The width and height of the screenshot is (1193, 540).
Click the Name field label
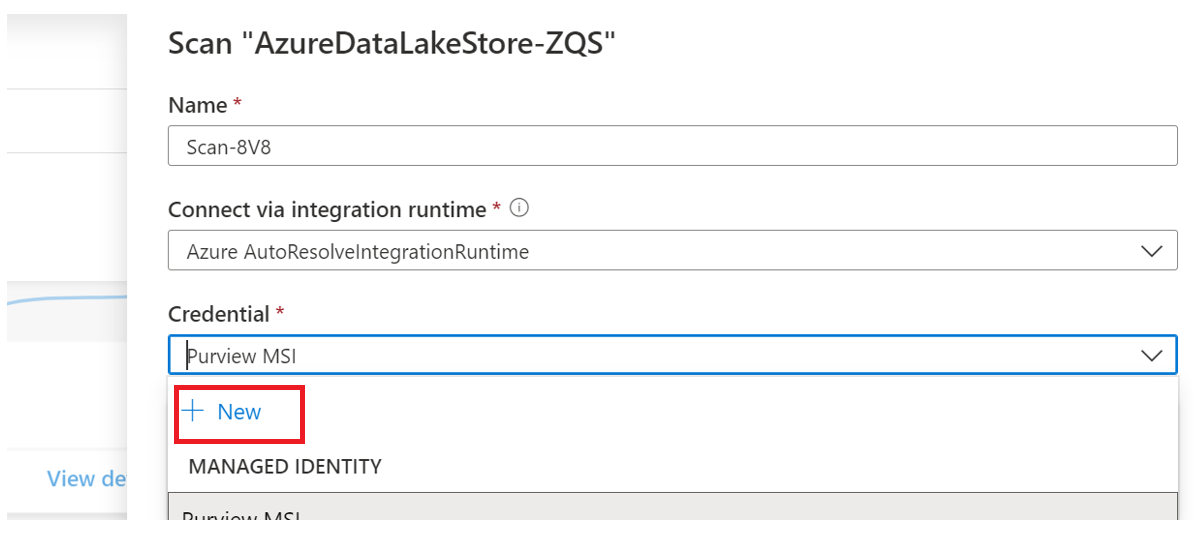click(x=198, y=105)
